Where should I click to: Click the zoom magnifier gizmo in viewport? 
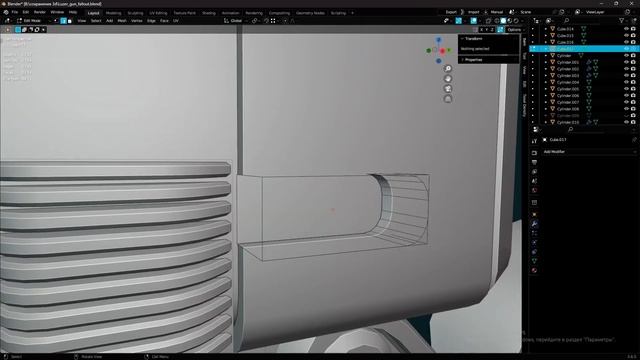point(448,69)
